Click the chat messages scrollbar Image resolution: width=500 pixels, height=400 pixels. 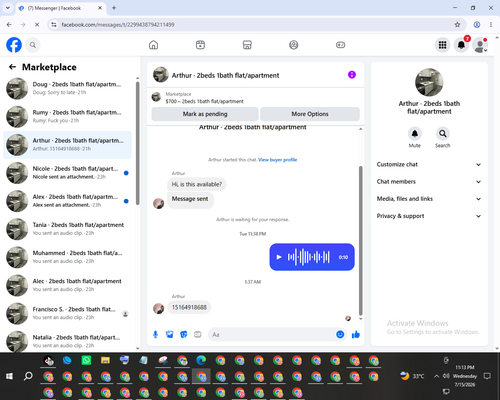(x=360, y=240)
